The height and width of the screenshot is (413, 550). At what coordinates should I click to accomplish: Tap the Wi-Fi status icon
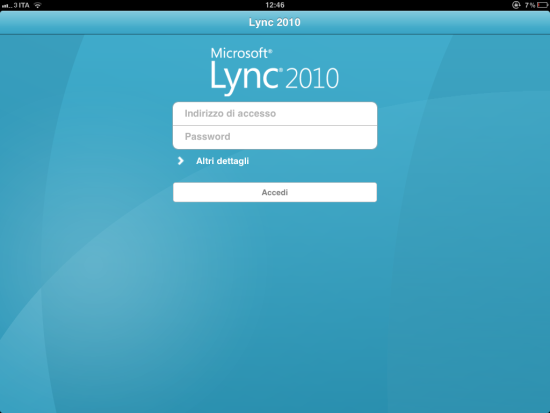tap(38, 5)
